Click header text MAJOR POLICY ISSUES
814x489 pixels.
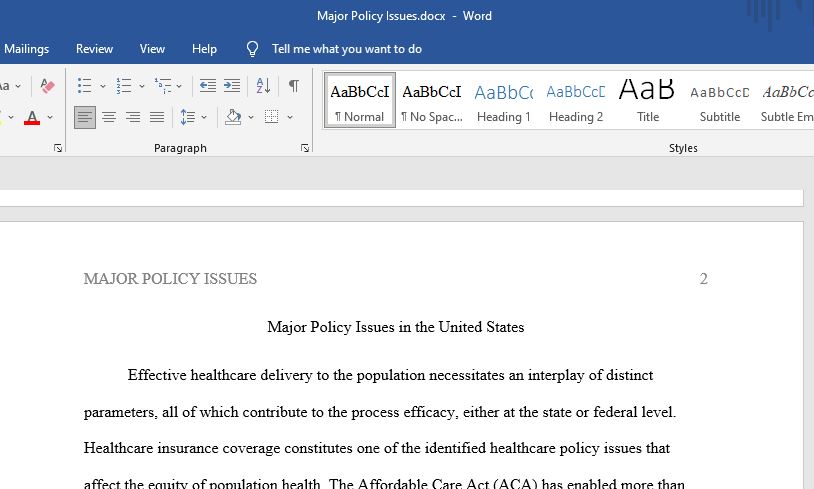170,279
